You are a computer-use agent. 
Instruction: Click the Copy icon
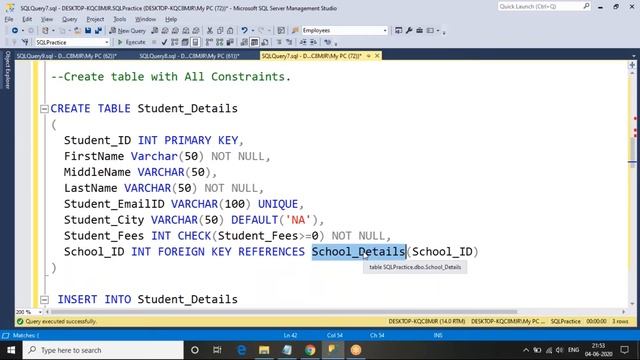[x=220, y=31]
